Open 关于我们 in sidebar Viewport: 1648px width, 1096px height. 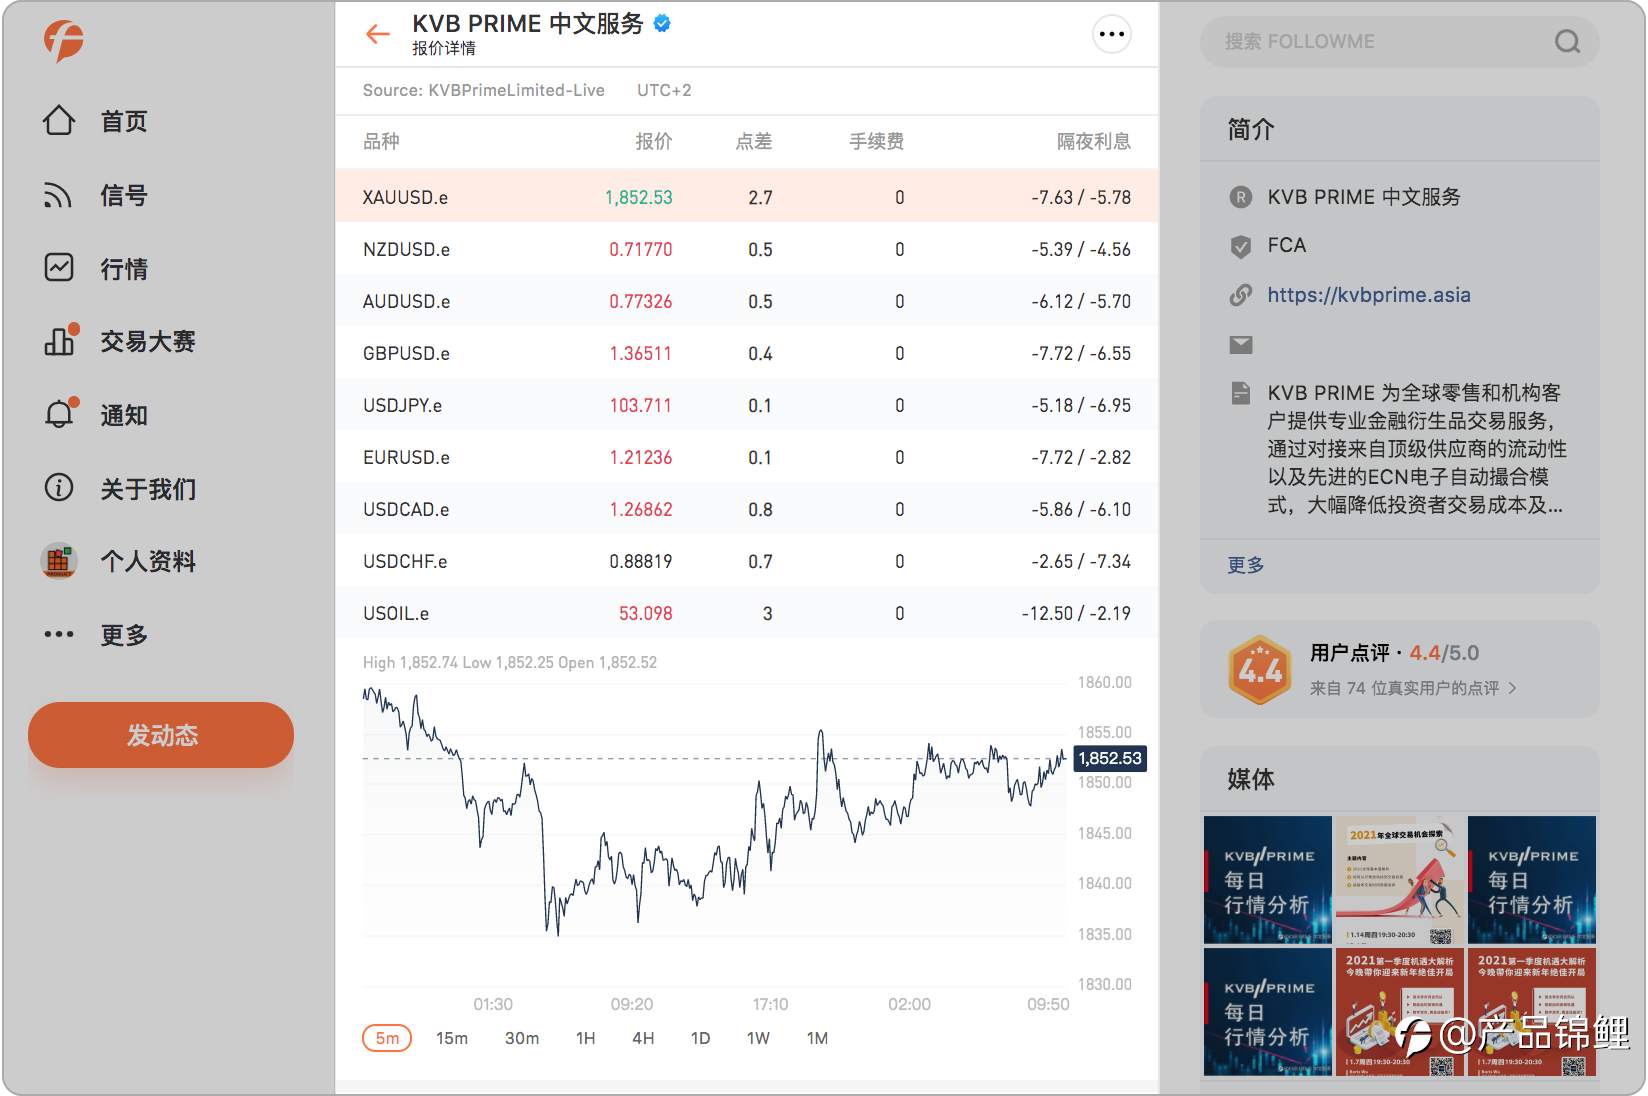[148, 488]
